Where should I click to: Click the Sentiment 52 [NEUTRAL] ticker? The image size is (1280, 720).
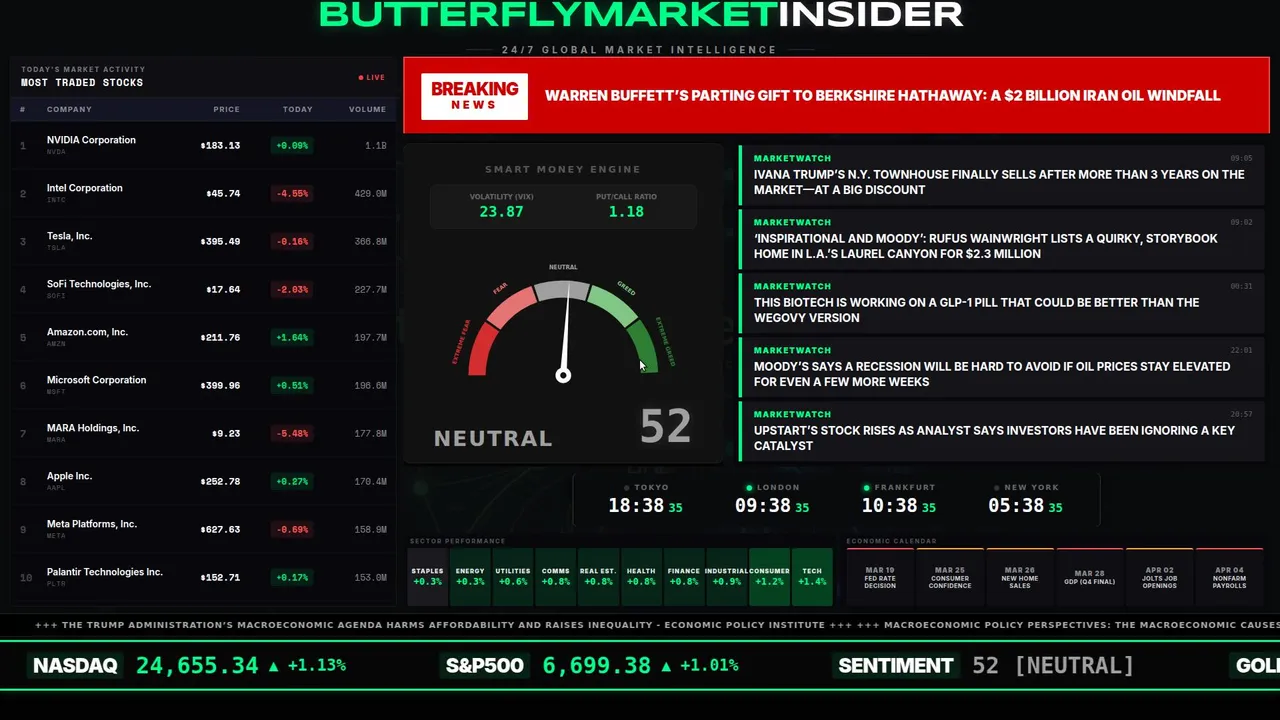tap(986, 665)
